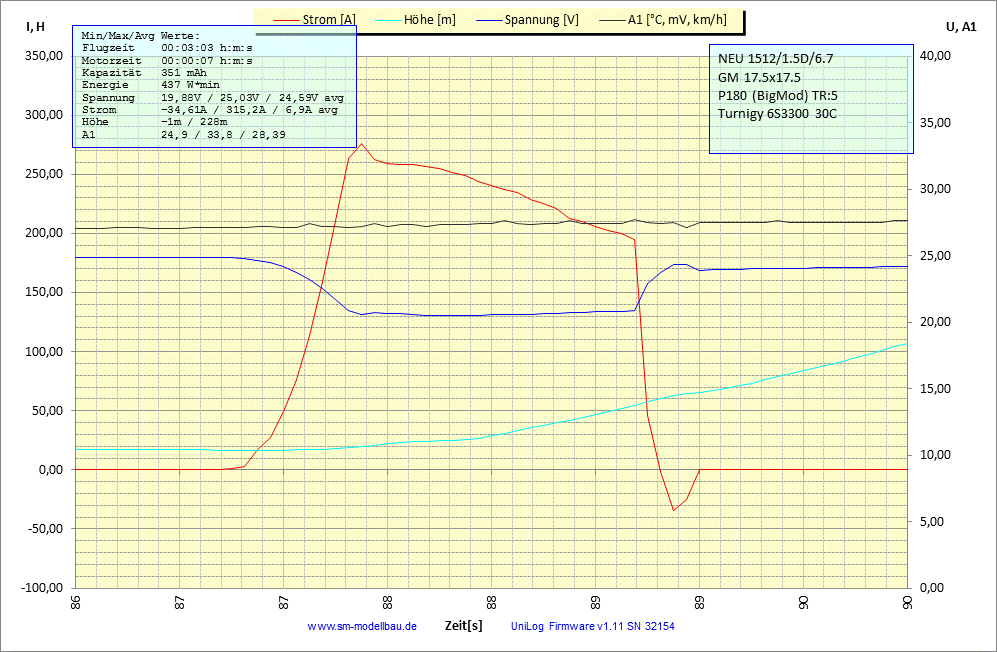Click the -100,00 label on left axis
Screen dimensions: 997x652
(40, 588)
